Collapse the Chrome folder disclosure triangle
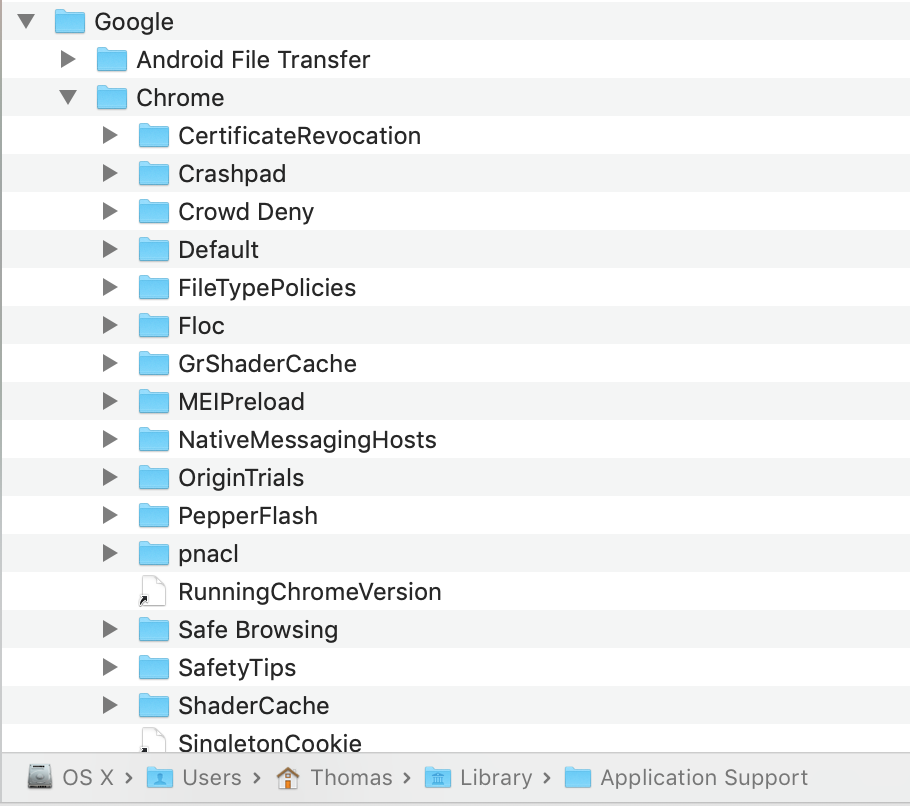The height and width of the screenshot is (806, 910). pos(68,97)
